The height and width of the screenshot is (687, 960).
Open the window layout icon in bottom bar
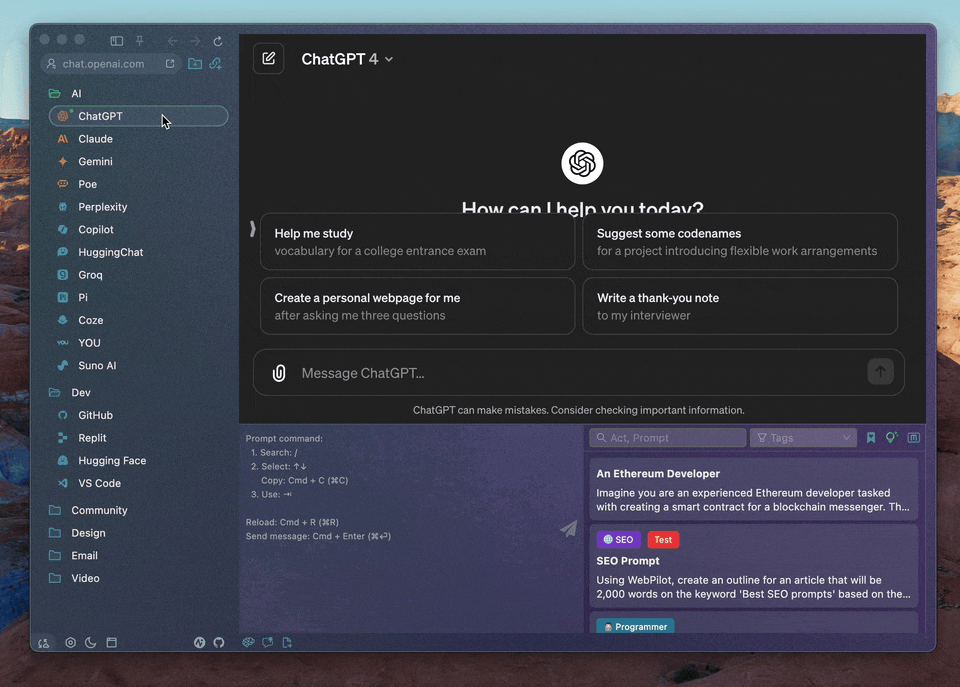click(111, 642)
